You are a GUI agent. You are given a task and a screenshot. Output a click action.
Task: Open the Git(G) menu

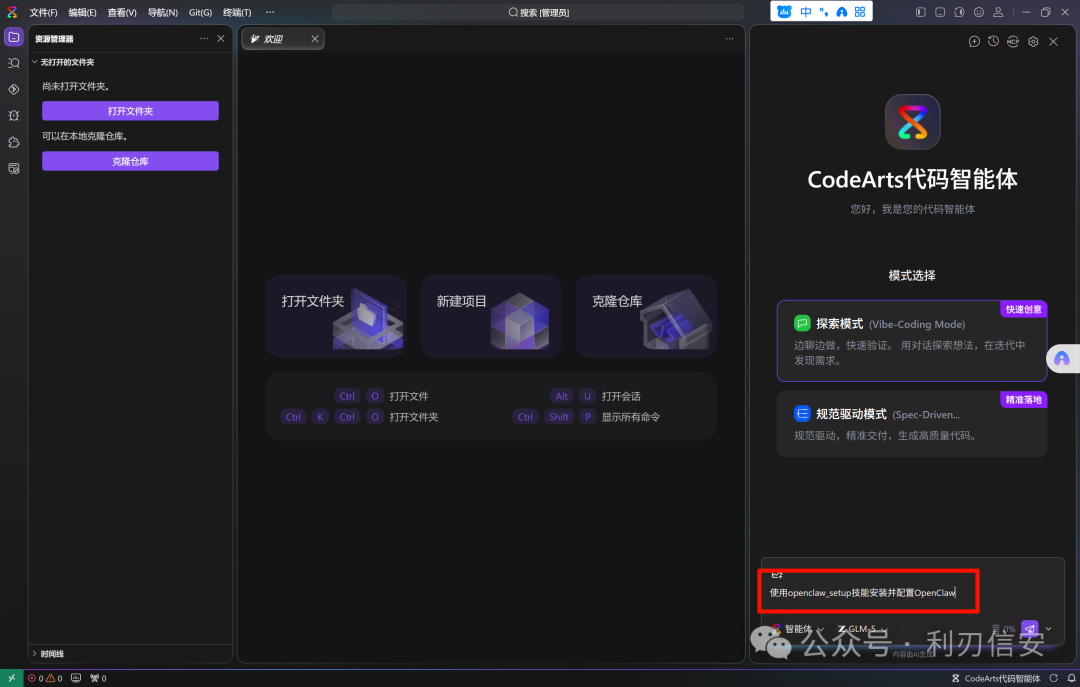point(200,12)
